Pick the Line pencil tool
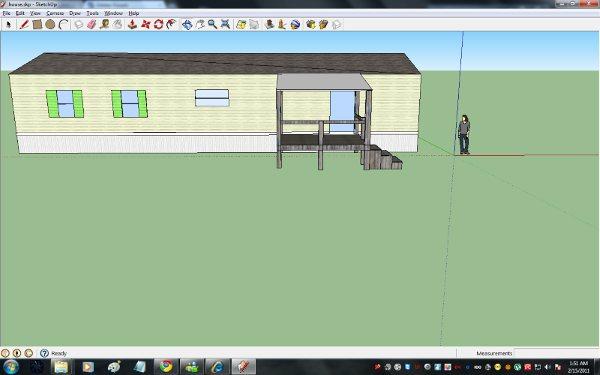Viewport: 600px width, 375px height. pyautogui.click(x=24, y=24)
